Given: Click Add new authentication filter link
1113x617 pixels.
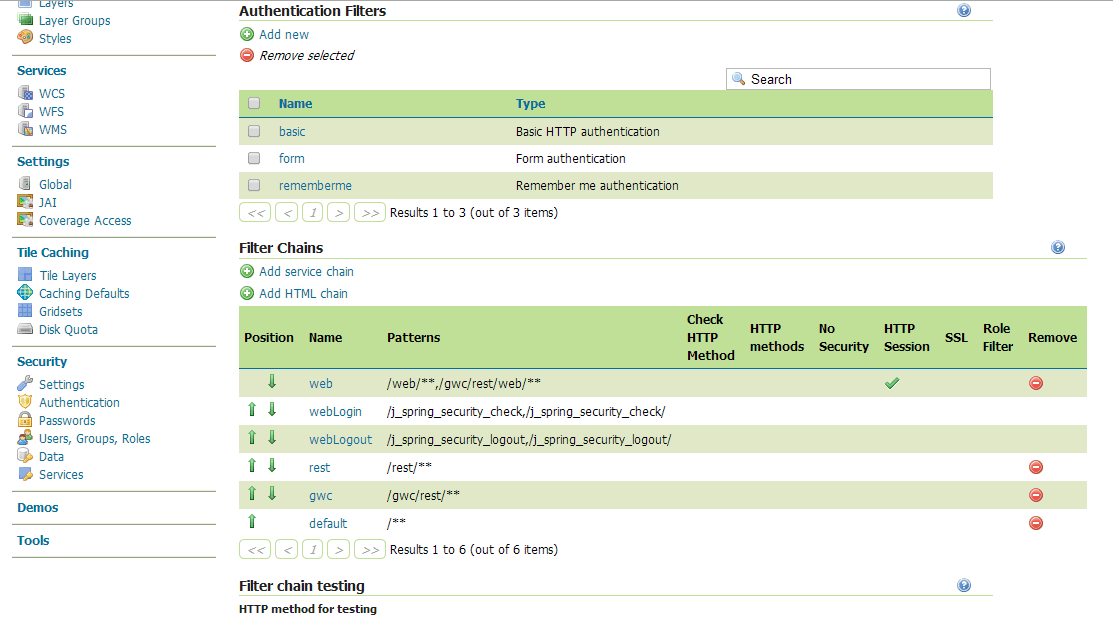Looking at the screenshot, I should [x=284, y=34].
